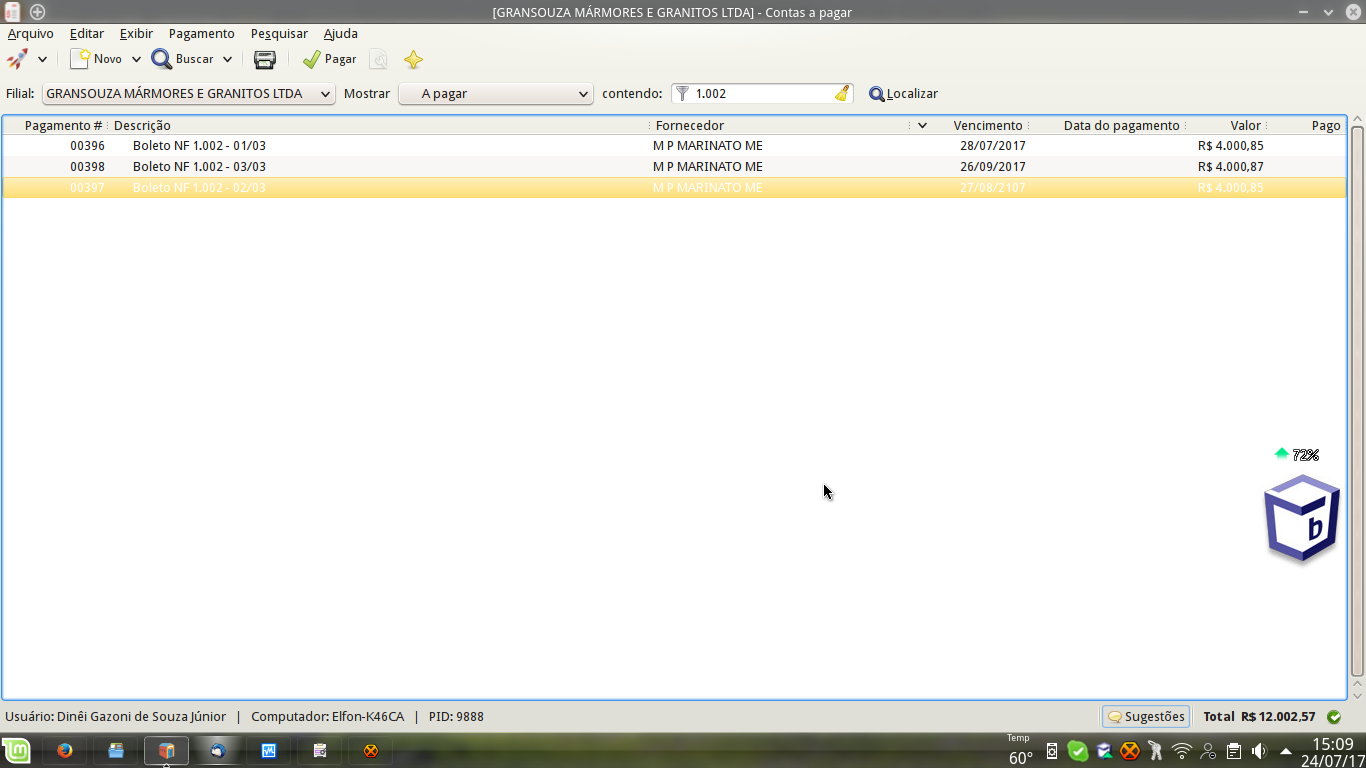This screenshot has height=768, width=1366.
Task: Open the Exibir menu
Action: (x=136, y=33)
